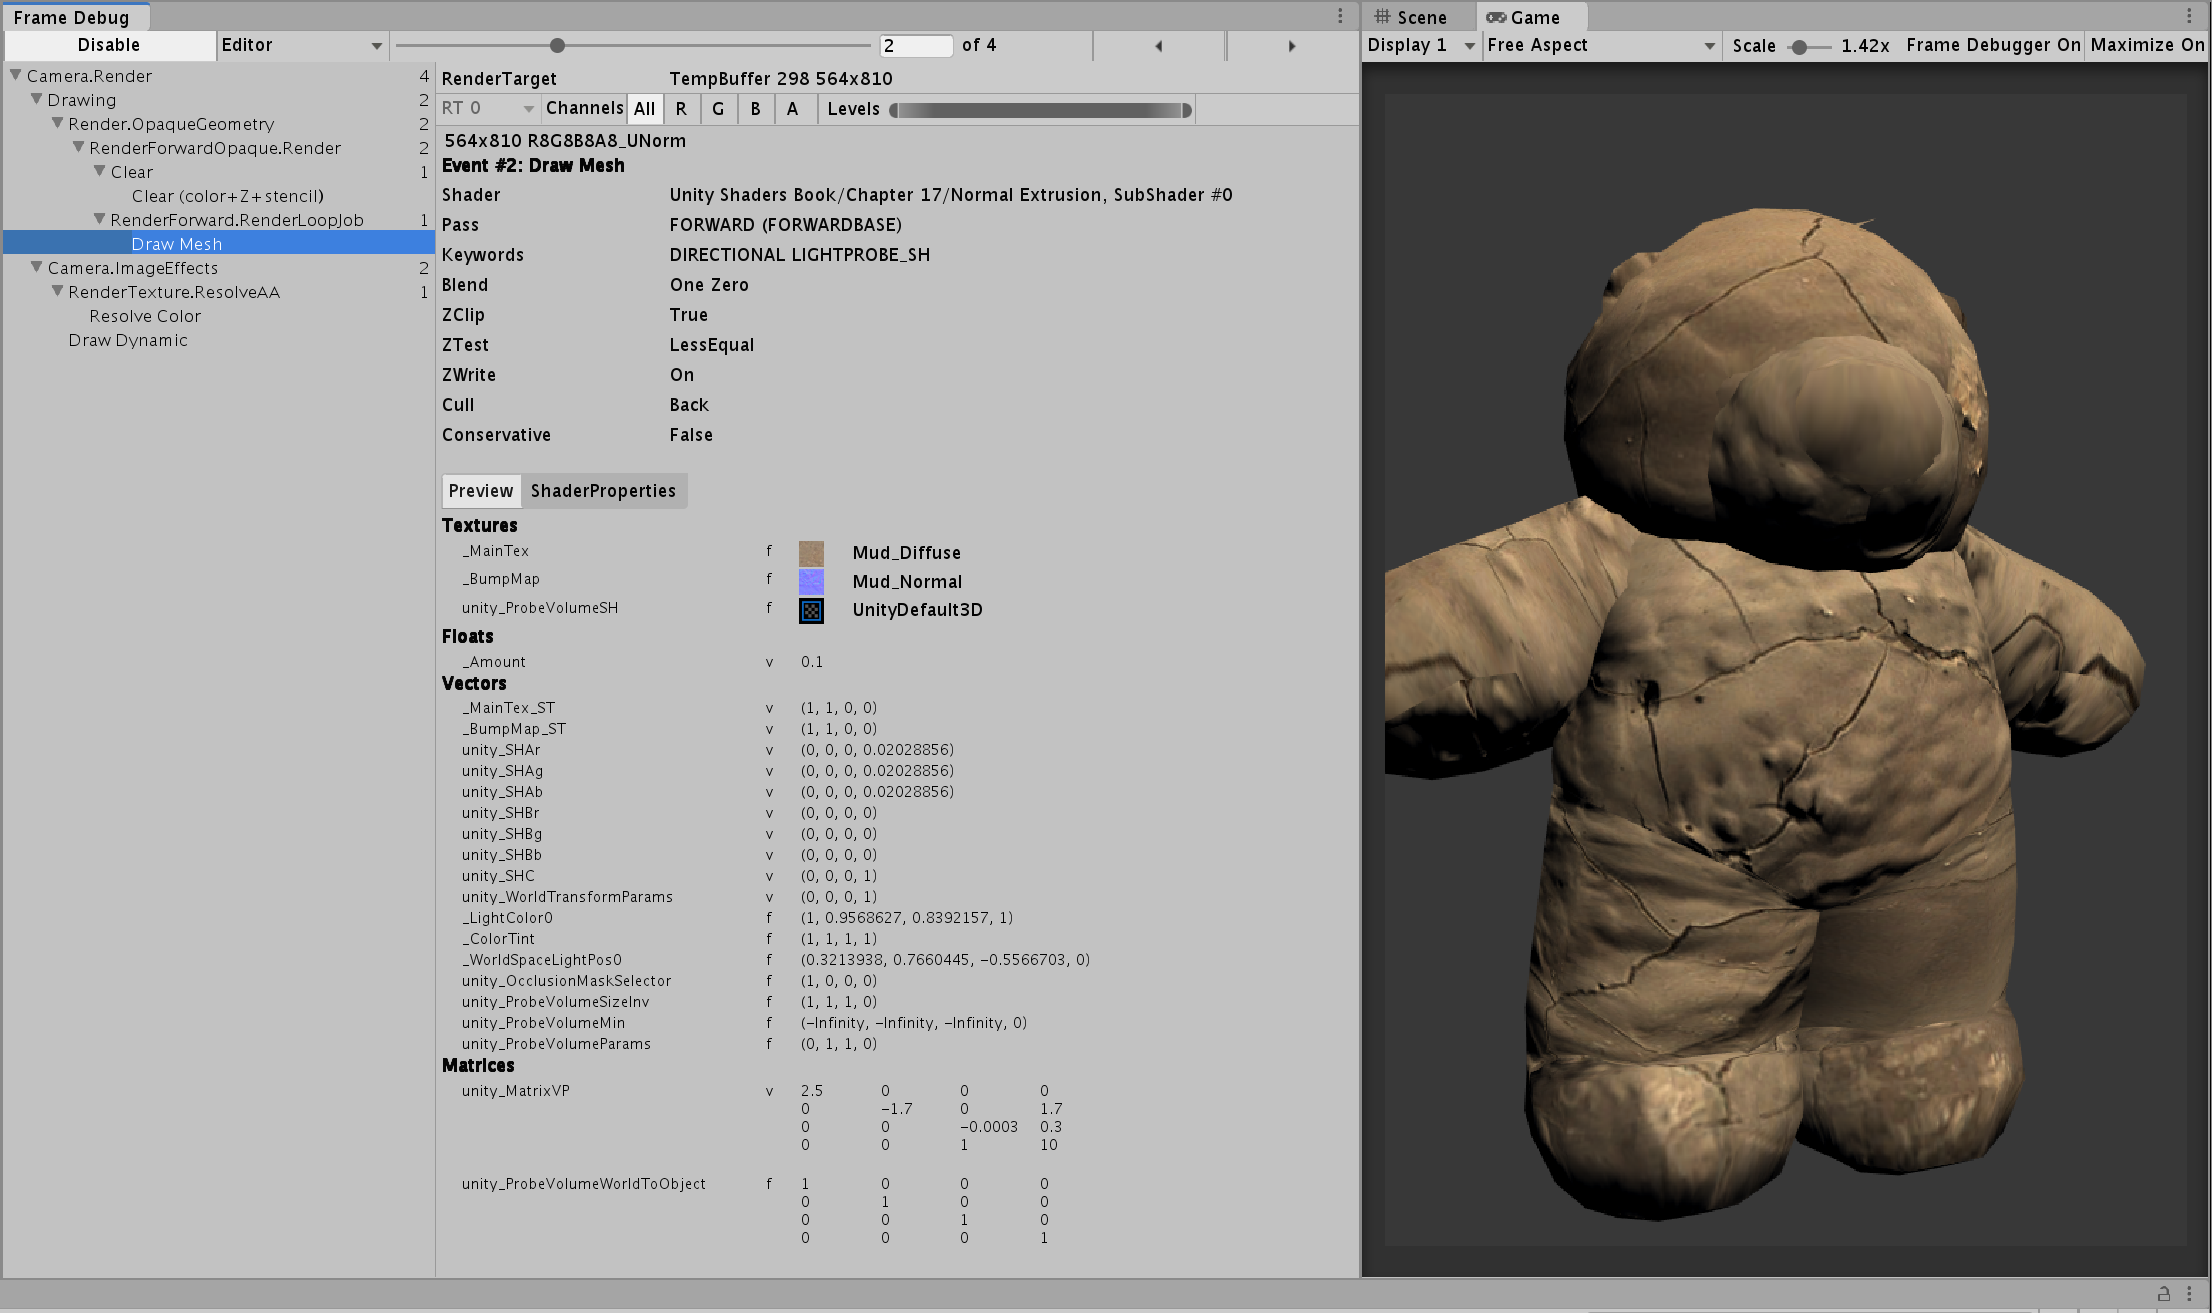Show all channels with All toggle
Viewport: 2212px width, 1313px height.
click(x=645, y=109)
